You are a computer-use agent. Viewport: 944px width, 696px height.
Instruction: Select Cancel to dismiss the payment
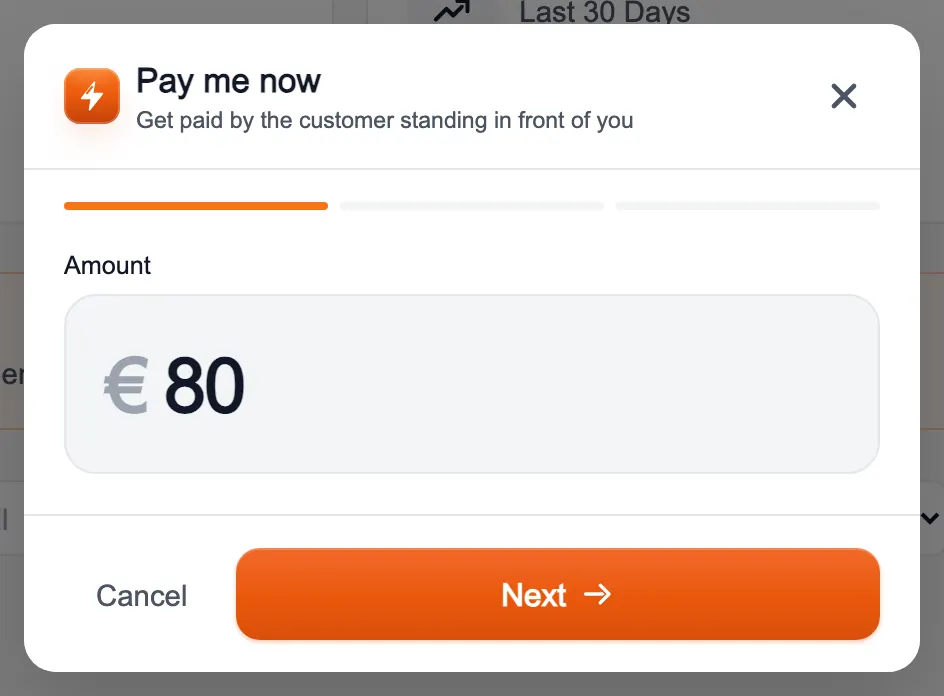click(141, 595)
